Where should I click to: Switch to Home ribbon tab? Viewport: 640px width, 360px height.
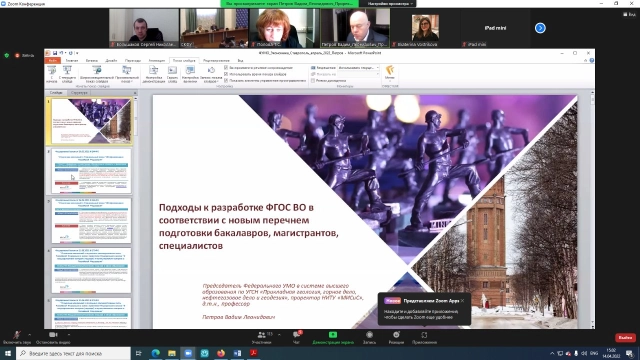(x=72, y=60)
